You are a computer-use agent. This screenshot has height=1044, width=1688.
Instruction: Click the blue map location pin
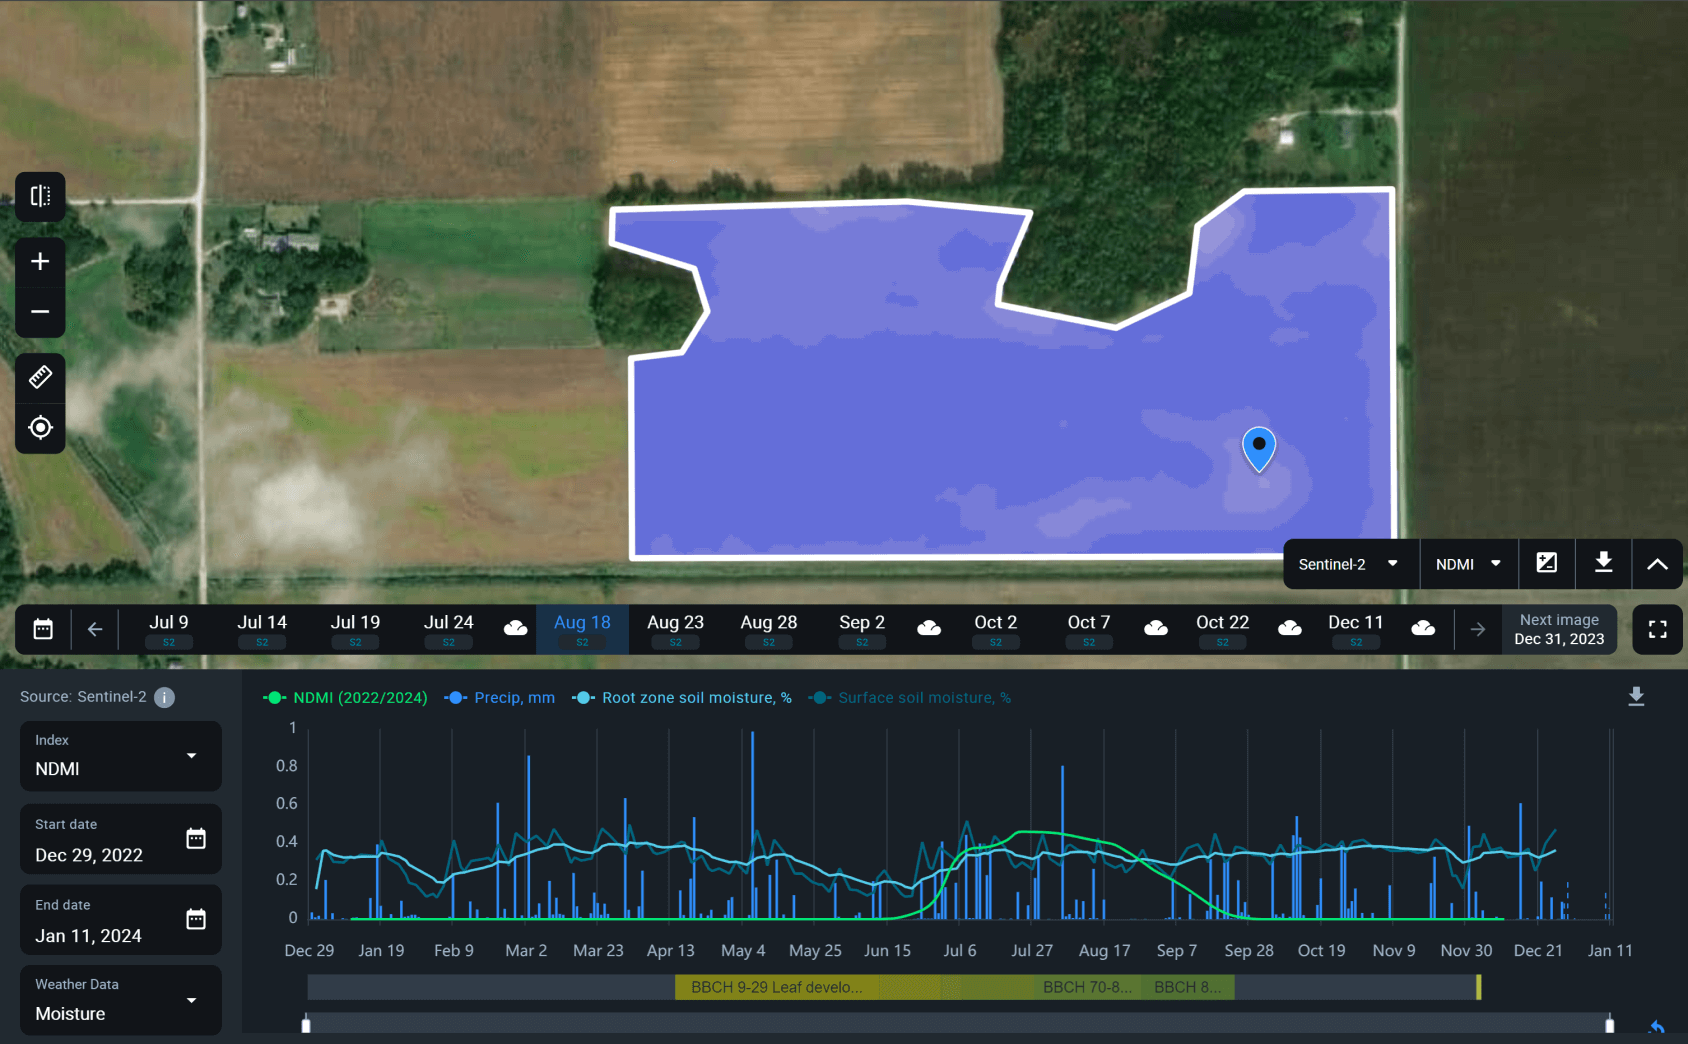click(1259, 448)
